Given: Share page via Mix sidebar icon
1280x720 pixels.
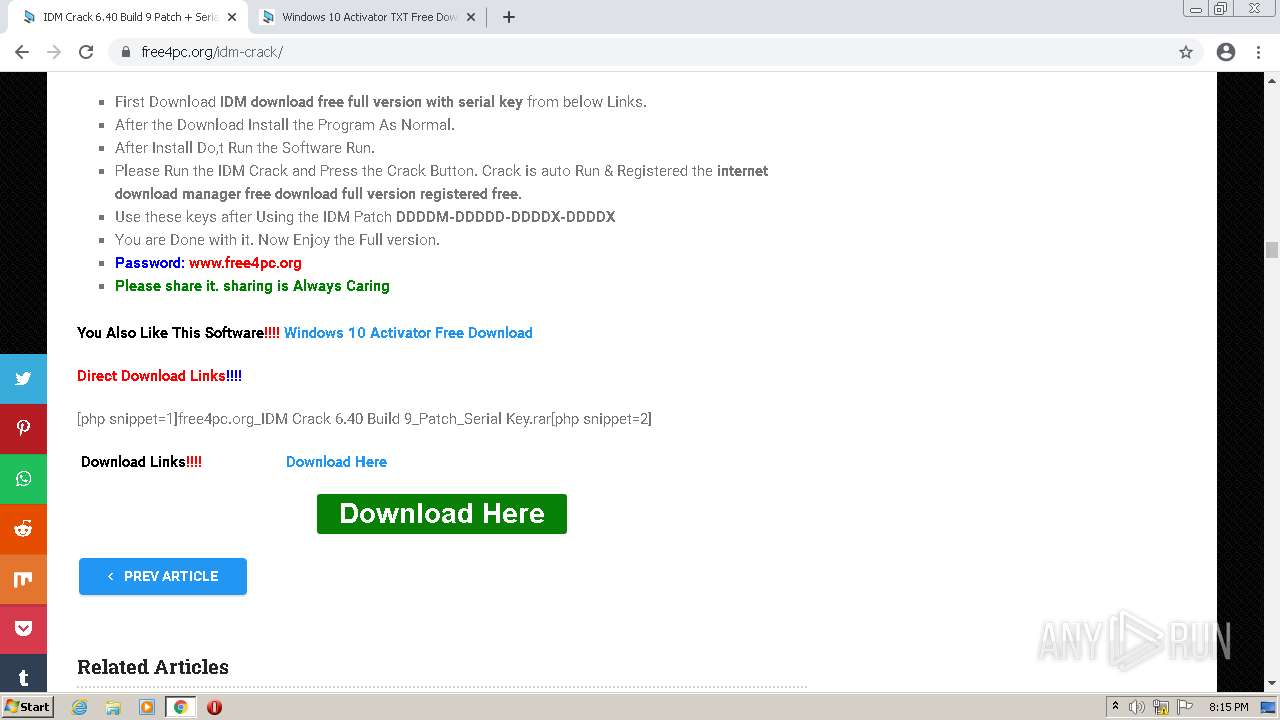Looking at the screenshot, I should [23, 579].
